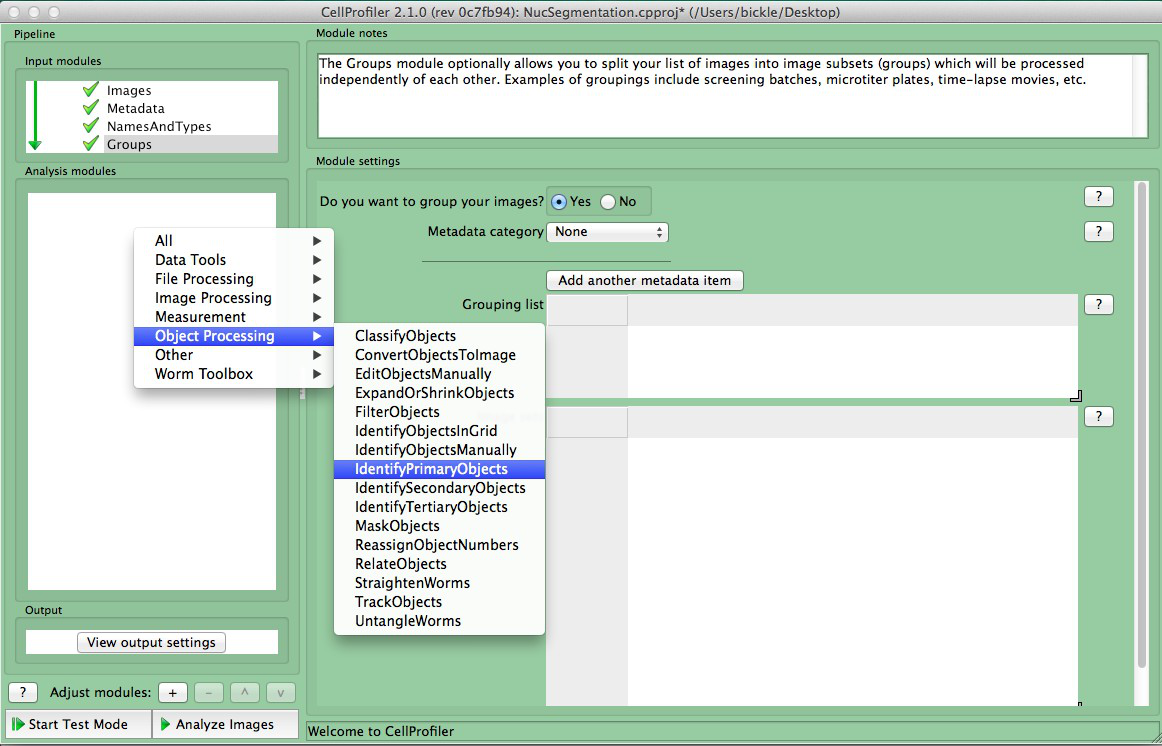Choose UntangleWorms module

coord(439,622)
